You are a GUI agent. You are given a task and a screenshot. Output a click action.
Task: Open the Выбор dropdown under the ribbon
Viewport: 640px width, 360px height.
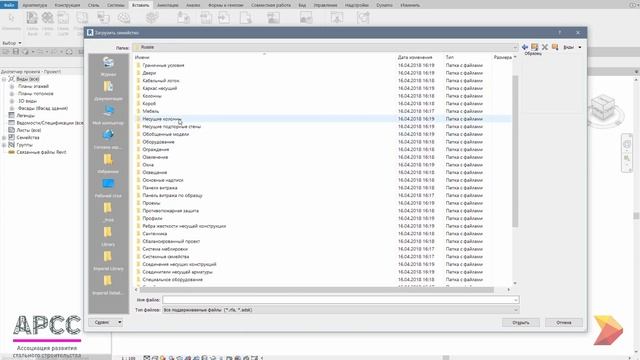tap(12, 43)
